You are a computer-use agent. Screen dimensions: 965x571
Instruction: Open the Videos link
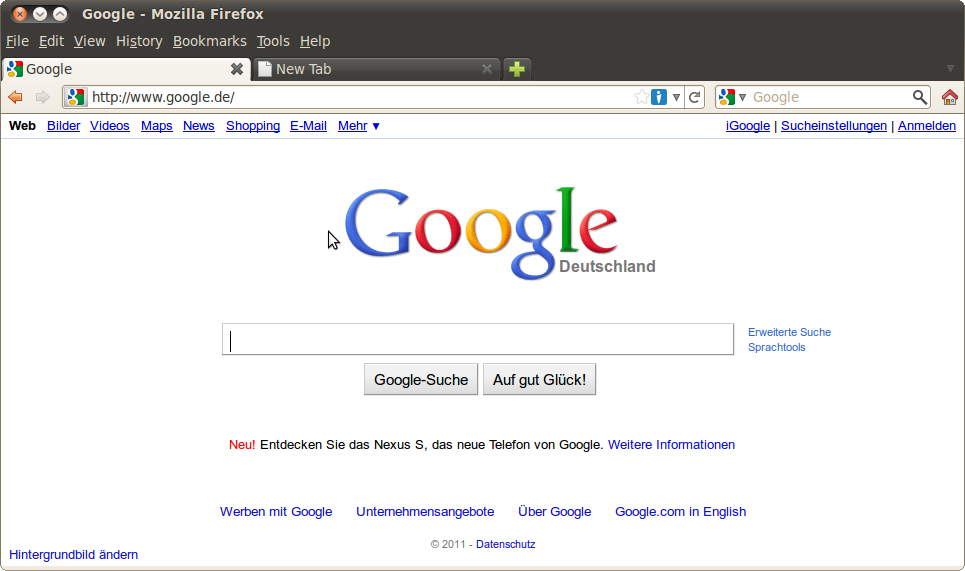[x=110, y=126]
